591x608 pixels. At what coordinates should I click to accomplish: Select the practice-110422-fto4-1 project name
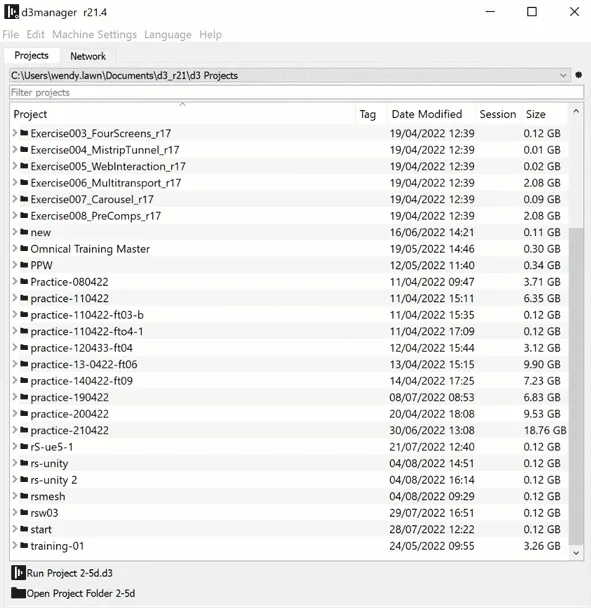87,332
